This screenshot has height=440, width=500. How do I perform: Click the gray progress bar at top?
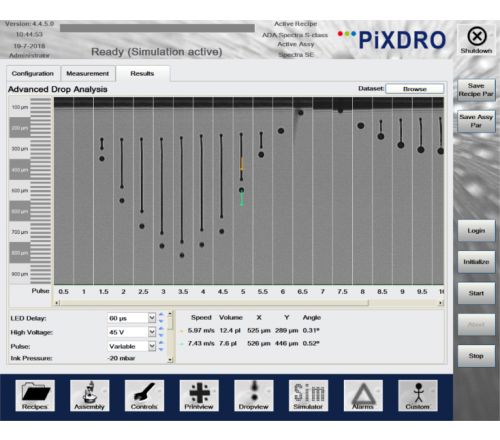(157, 28)
